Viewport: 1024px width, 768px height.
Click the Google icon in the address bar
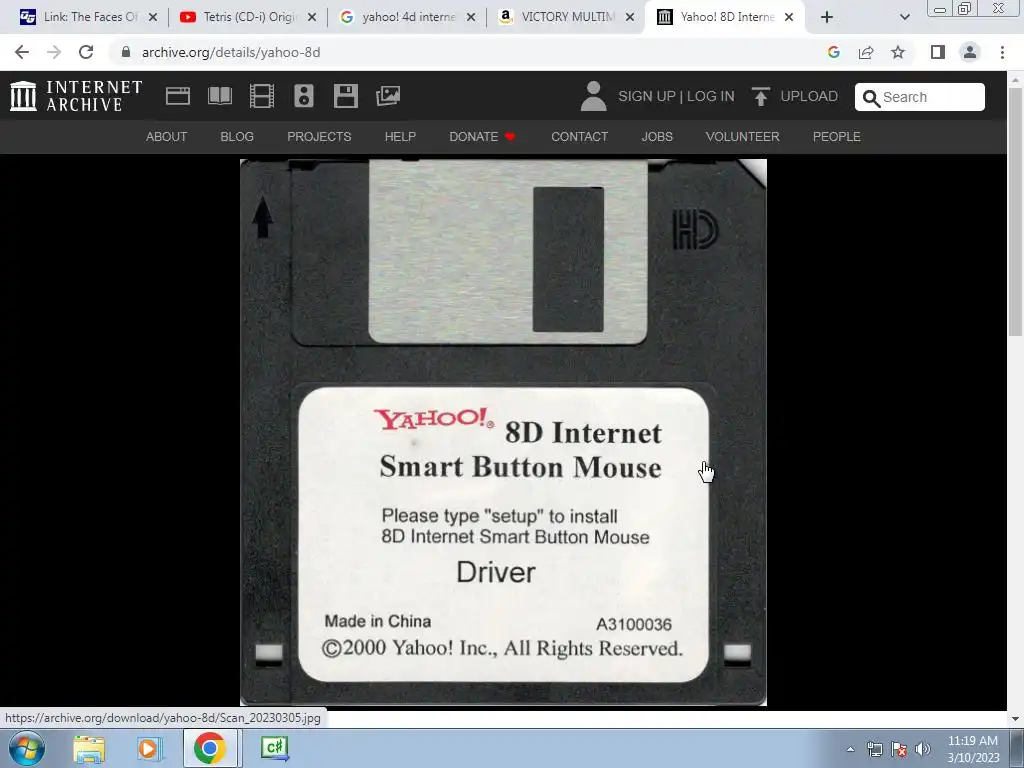pyautogui.click(x=833, y=52)
